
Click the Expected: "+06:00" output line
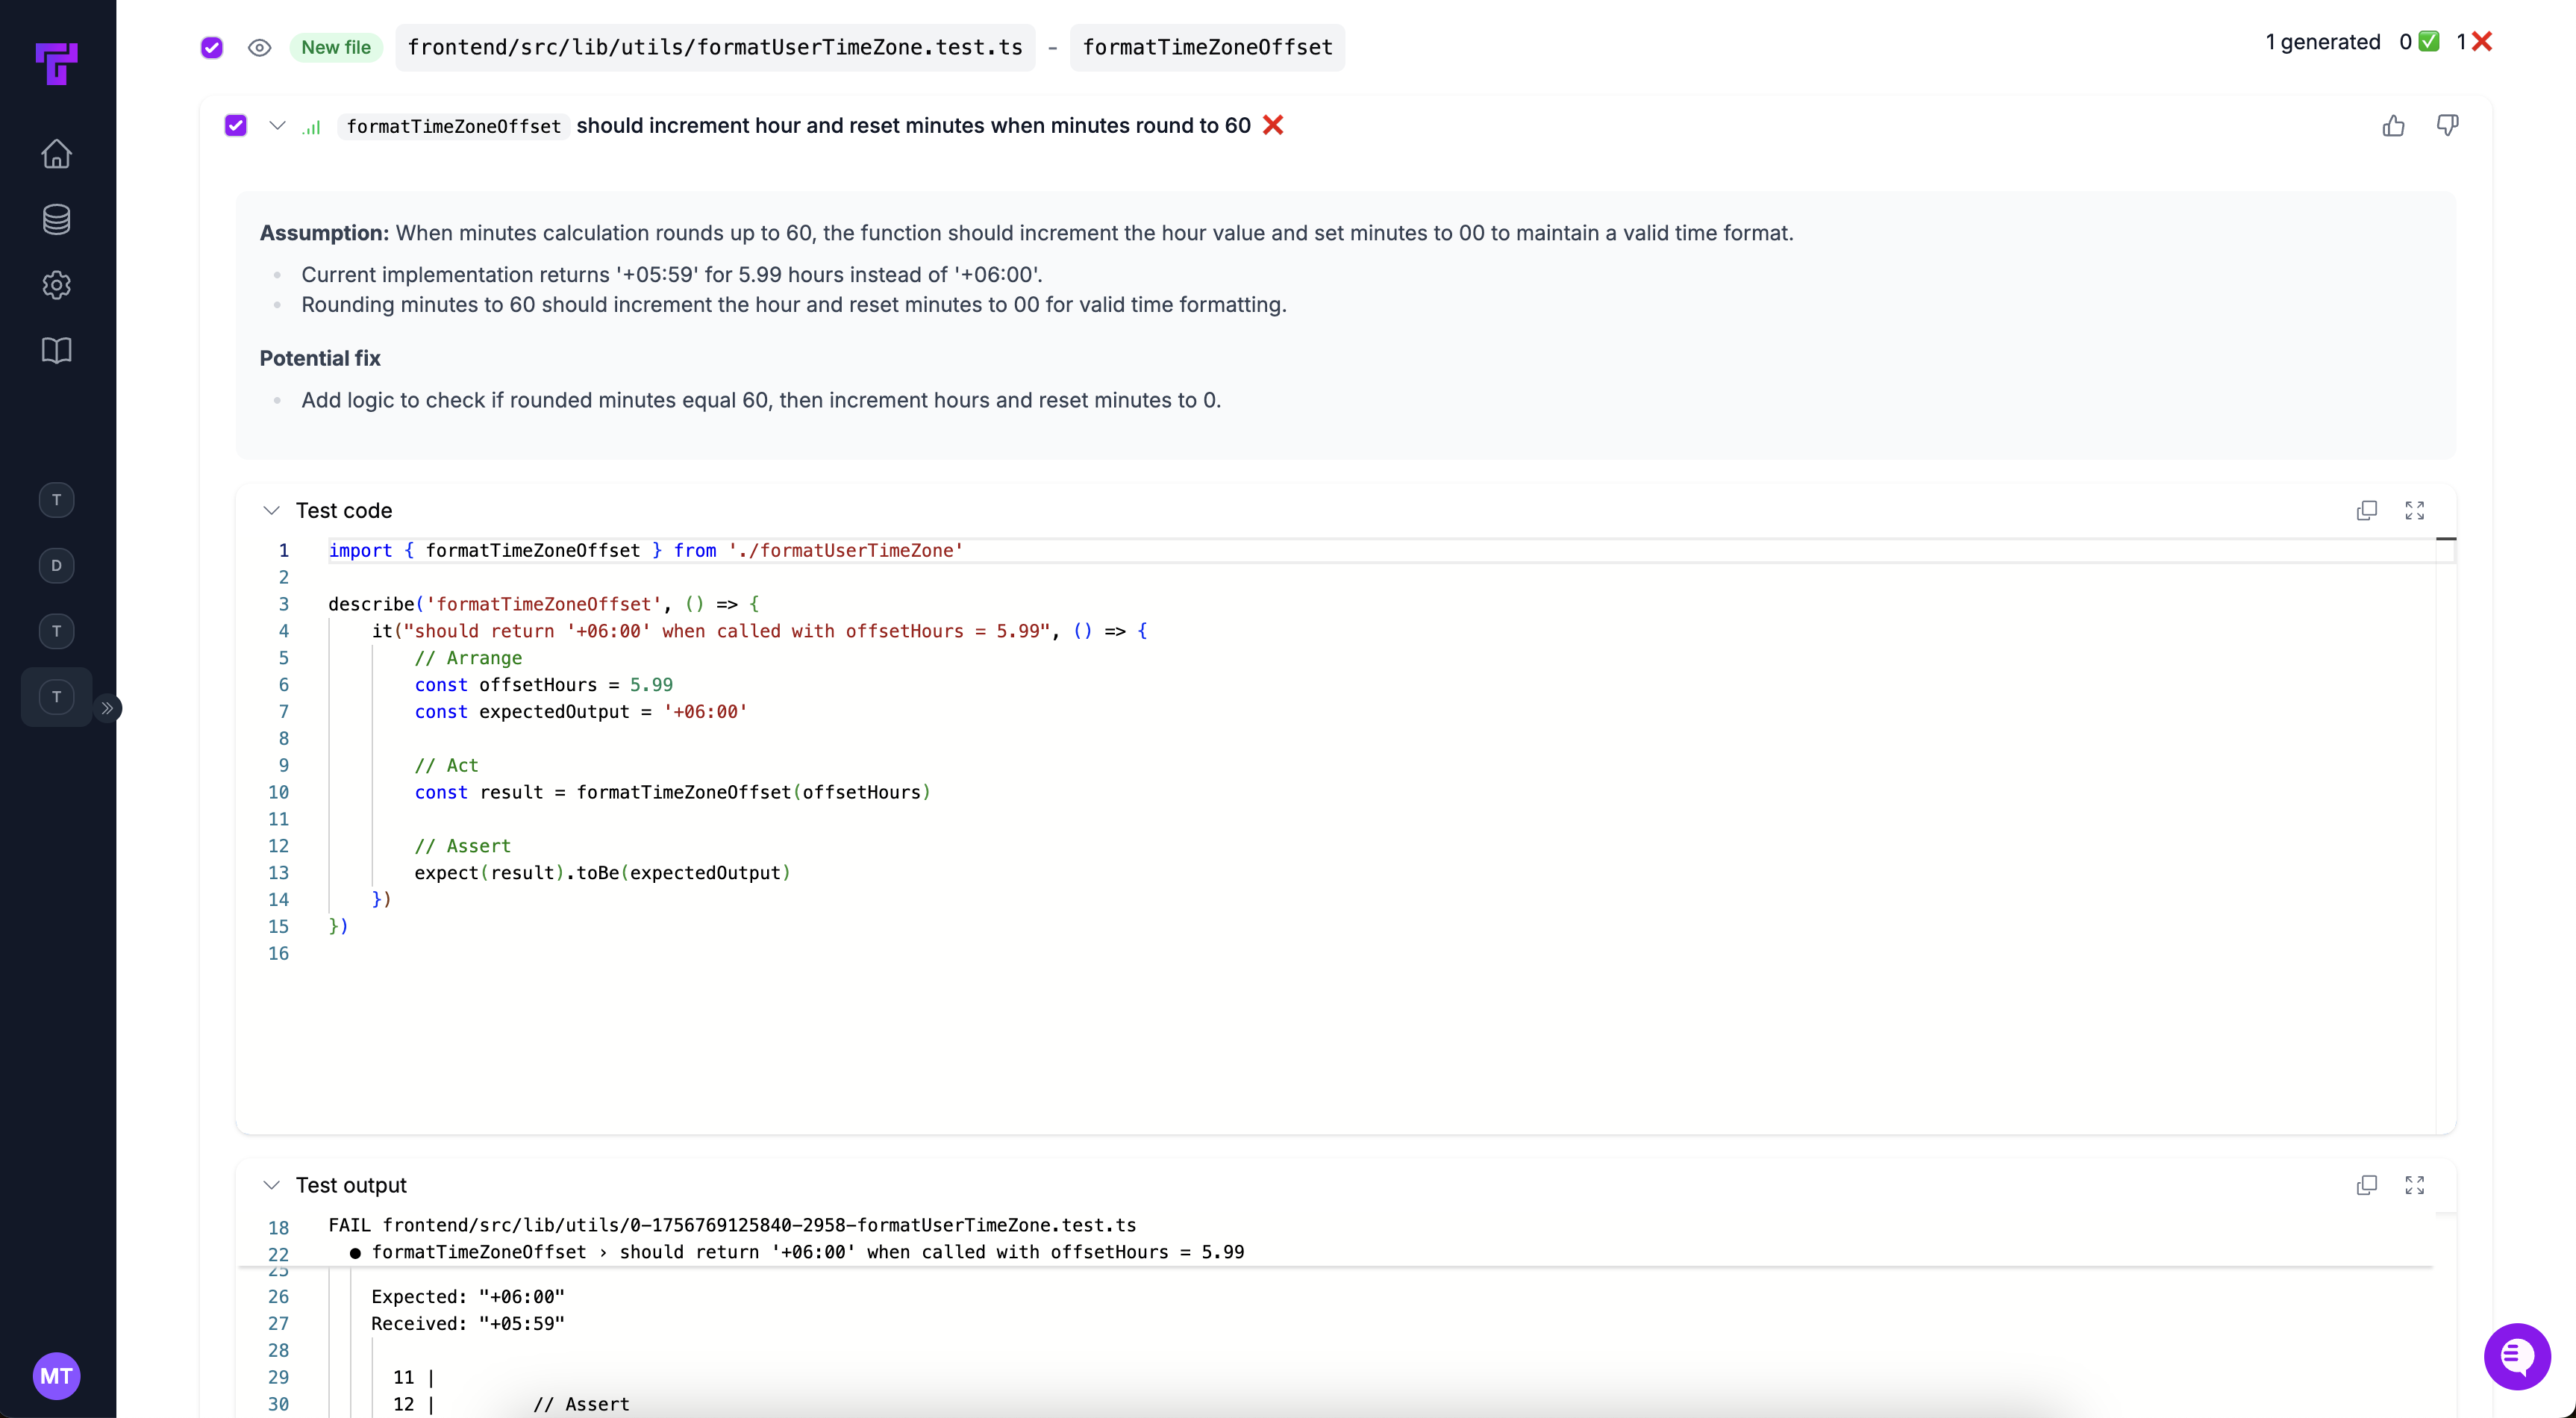pos(468,1297)
